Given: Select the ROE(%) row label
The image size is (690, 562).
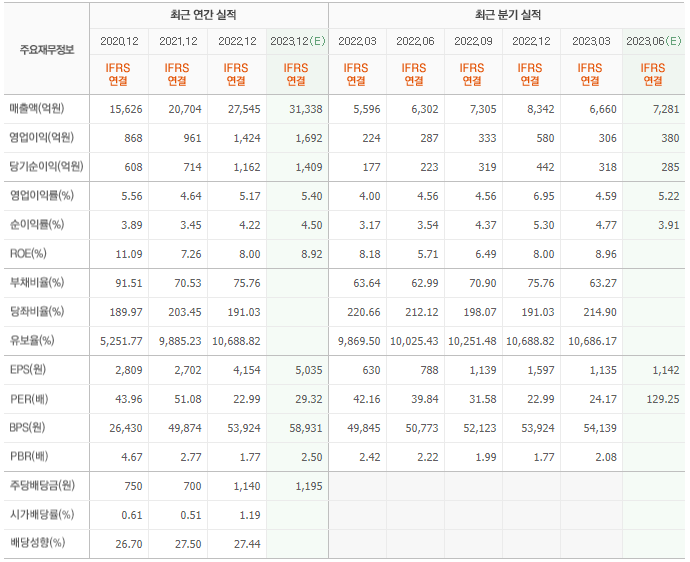Looking at the screenshot, I should (x=28, y=253).
